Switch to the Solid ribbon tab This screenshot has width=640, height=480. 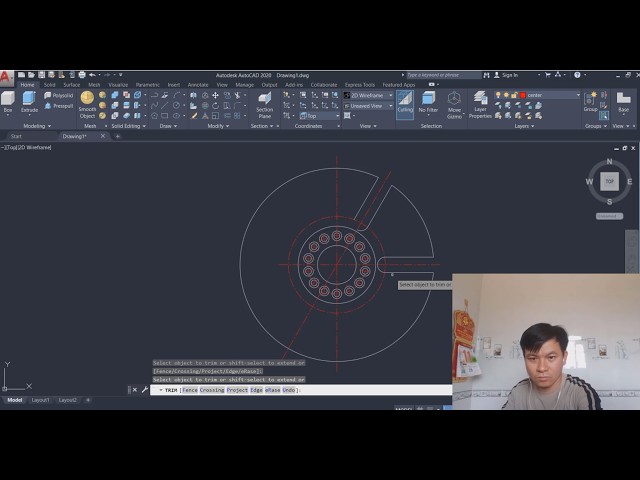[49, 85]
